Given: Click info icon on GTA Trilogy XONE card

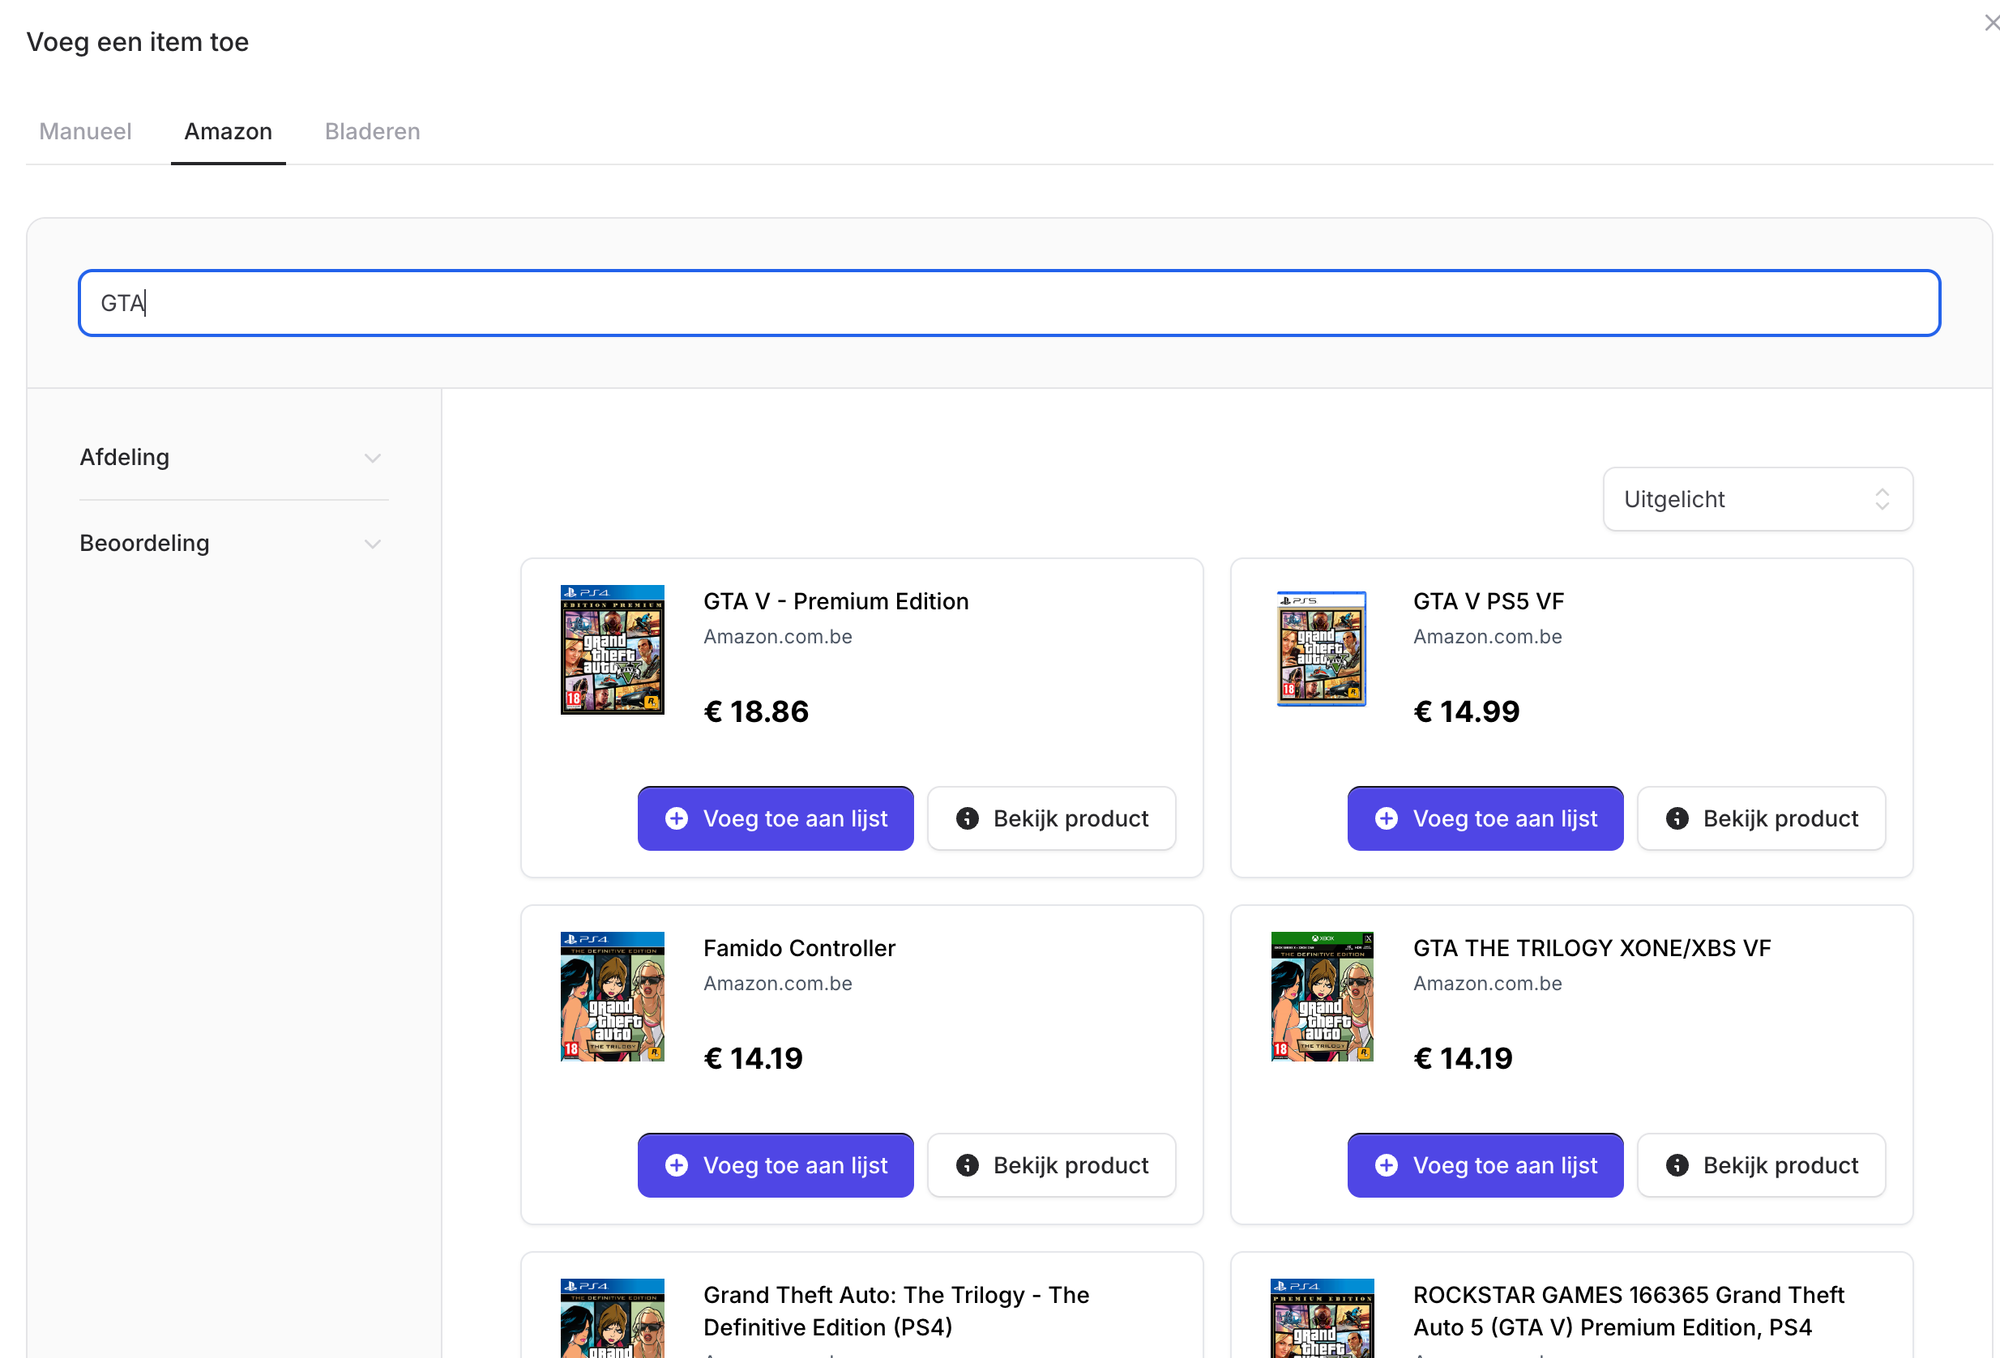Looking at the screenshot, I should pyautogui.click(x=1677, y=1166).
